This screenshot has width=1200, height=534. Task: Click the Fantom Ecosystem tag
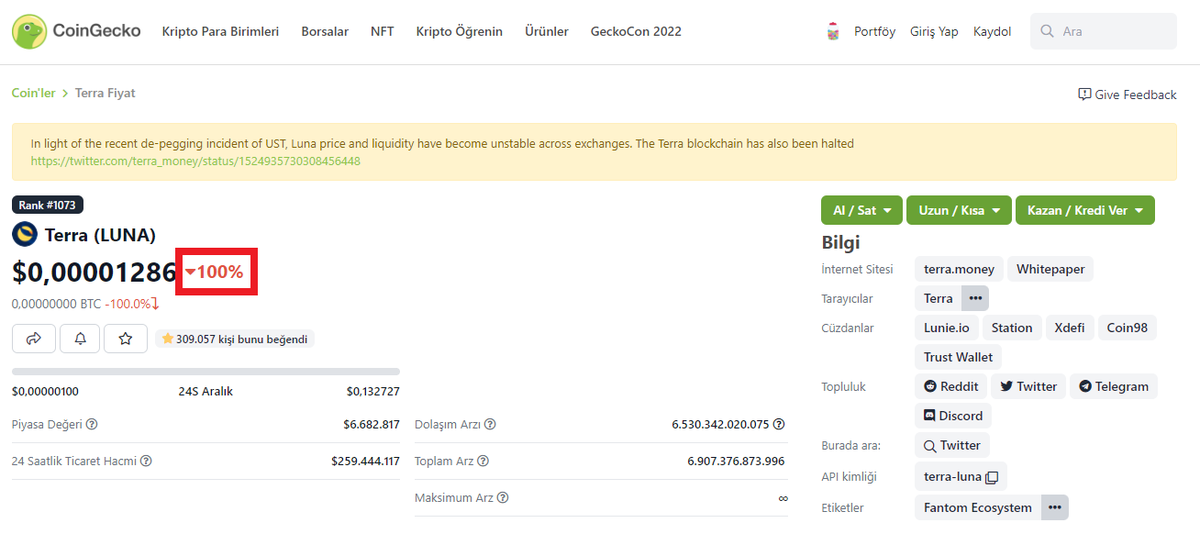pyautogui.click(x=978, y=507)
